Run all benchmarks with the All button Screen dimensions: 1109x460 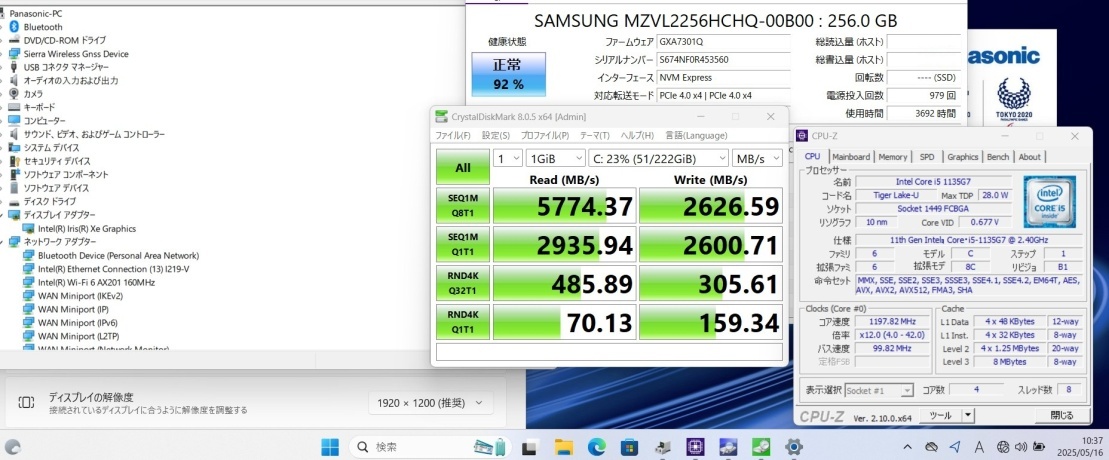click(x=463, y=168)
